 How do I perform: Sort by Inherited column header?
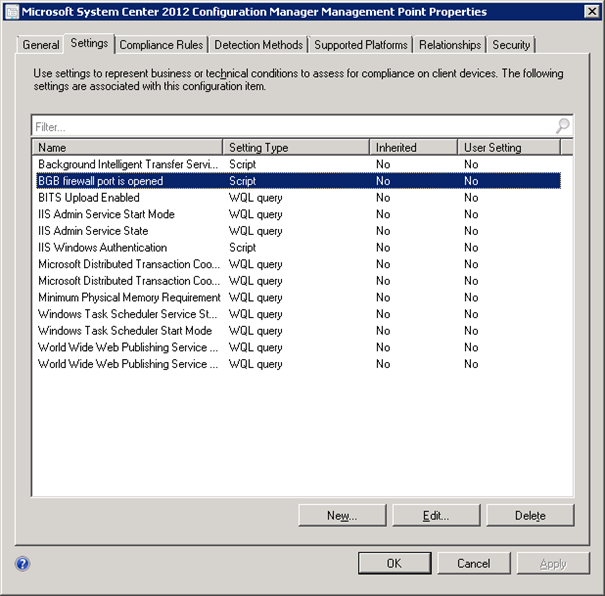[413, 147]
